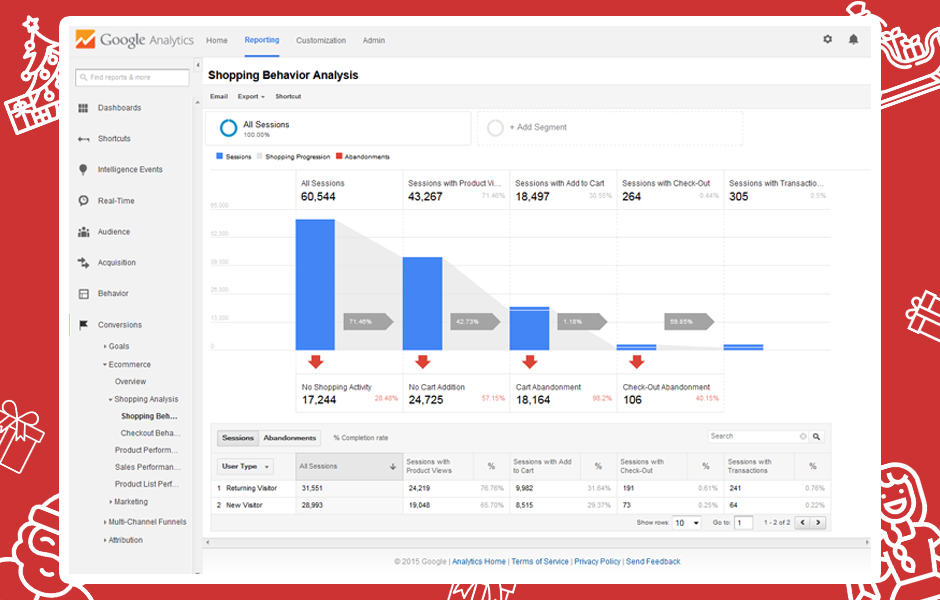Open Ecommerce Overview report
This screenshot has width=940, height=600.
(x=131, y=382)
